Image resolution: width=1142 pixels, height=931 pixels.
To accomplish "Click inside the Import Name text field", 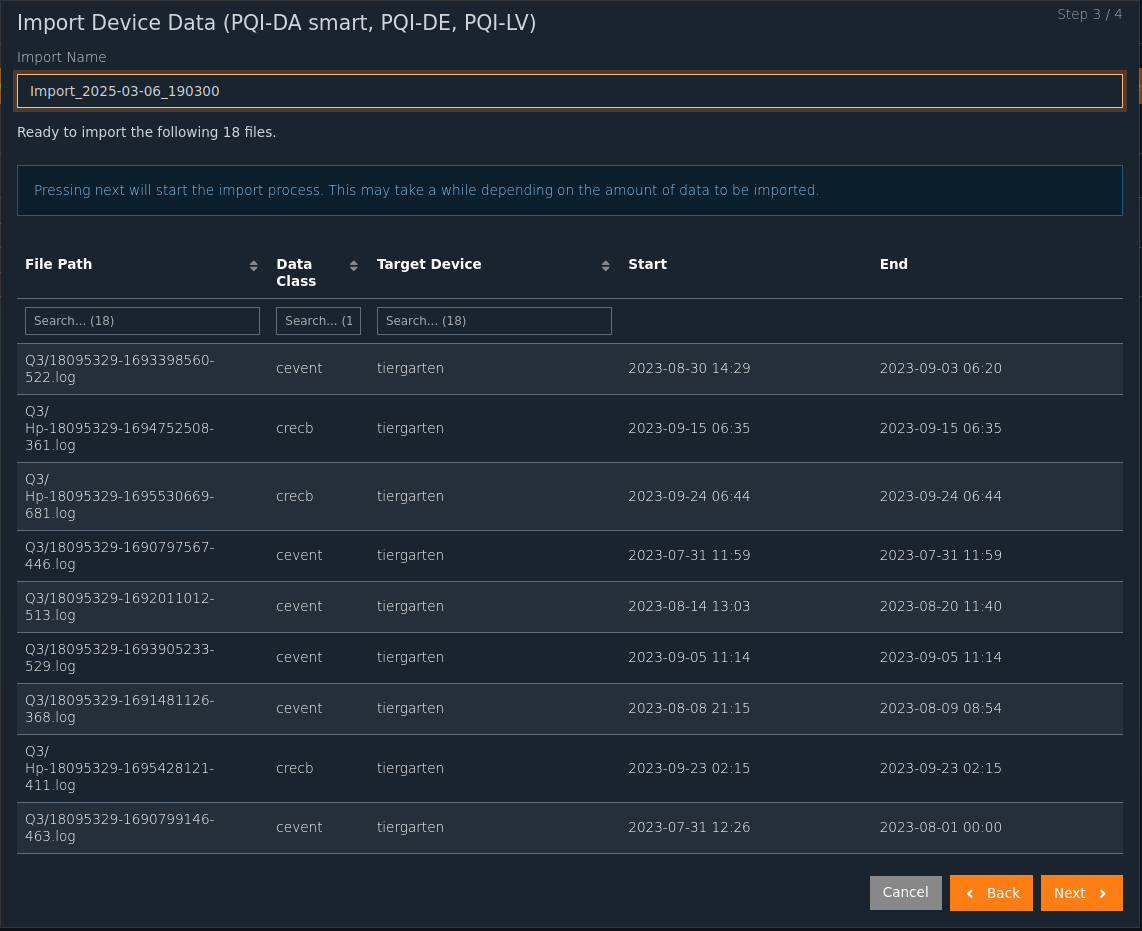I will (570, 91).
